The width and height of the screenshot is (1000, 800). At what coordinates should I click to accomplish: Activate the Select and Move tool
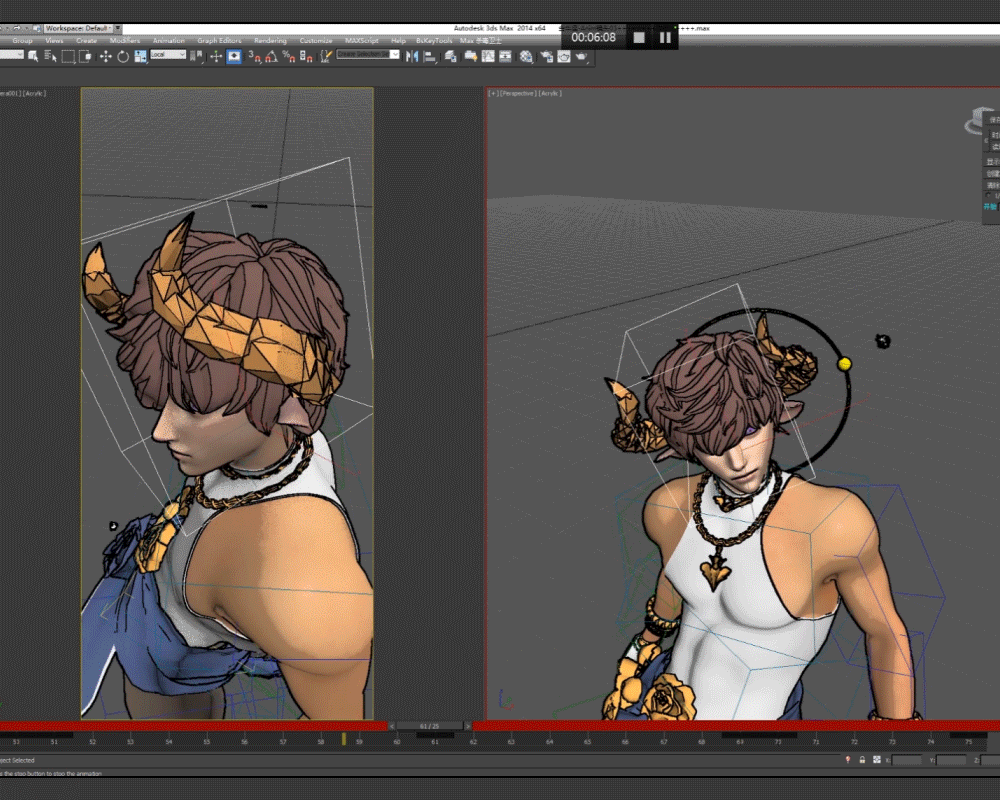tap(105, 56)
